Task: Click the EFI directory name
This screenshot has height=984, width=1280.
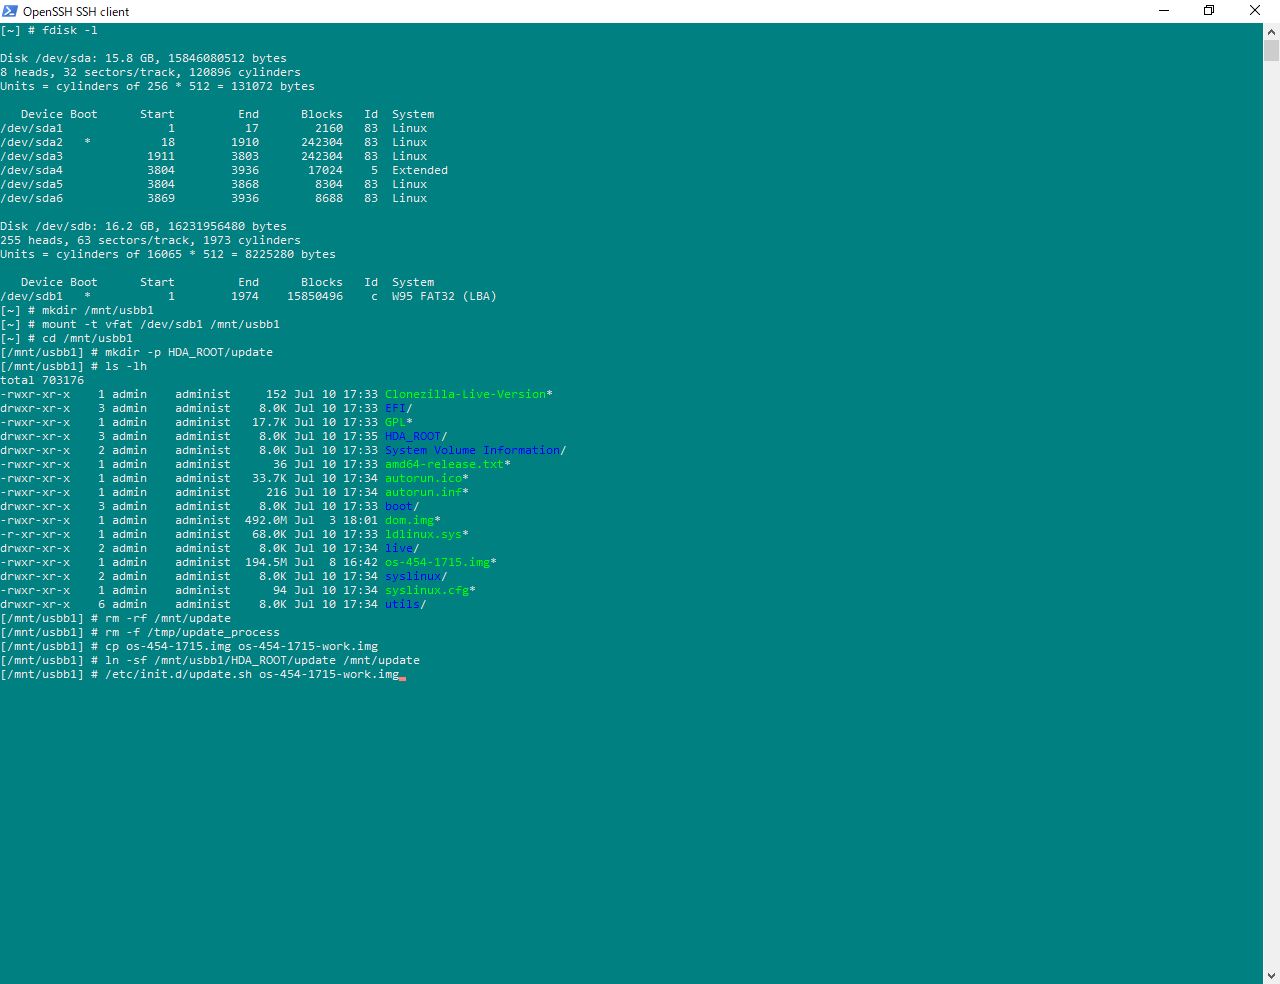Action: tap(395, 408)
